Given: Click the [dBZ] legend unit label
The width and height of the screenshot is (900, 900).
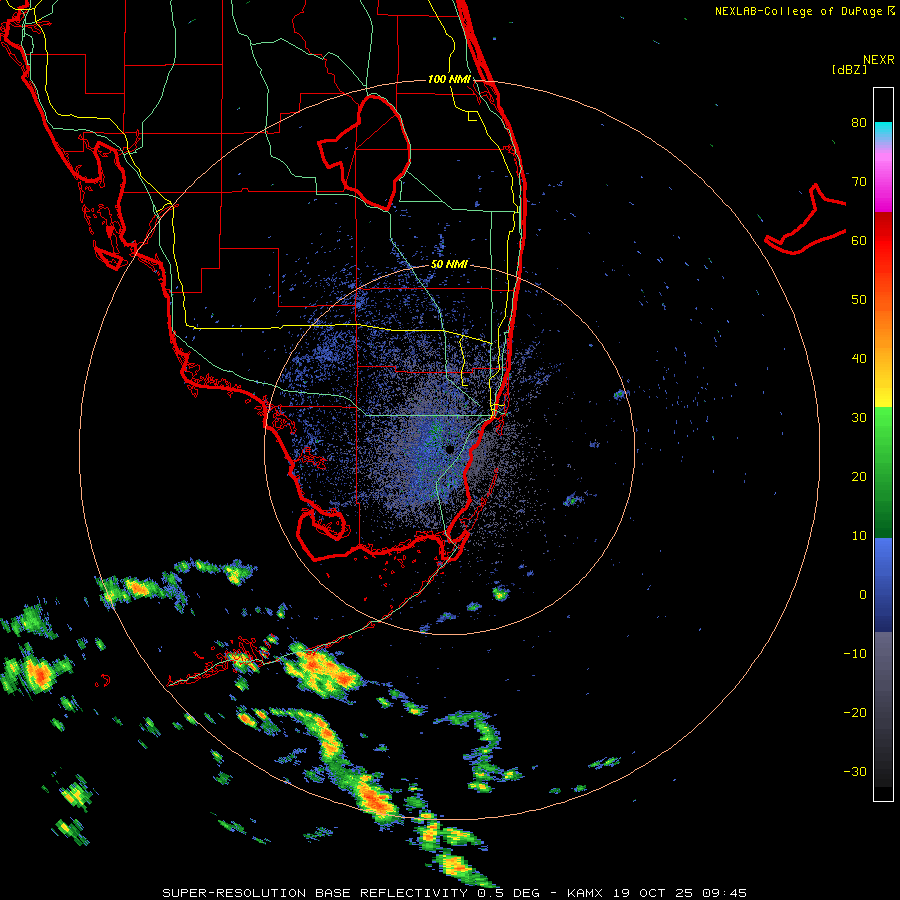Looking at the screenshot, I should tap(849, 70).
